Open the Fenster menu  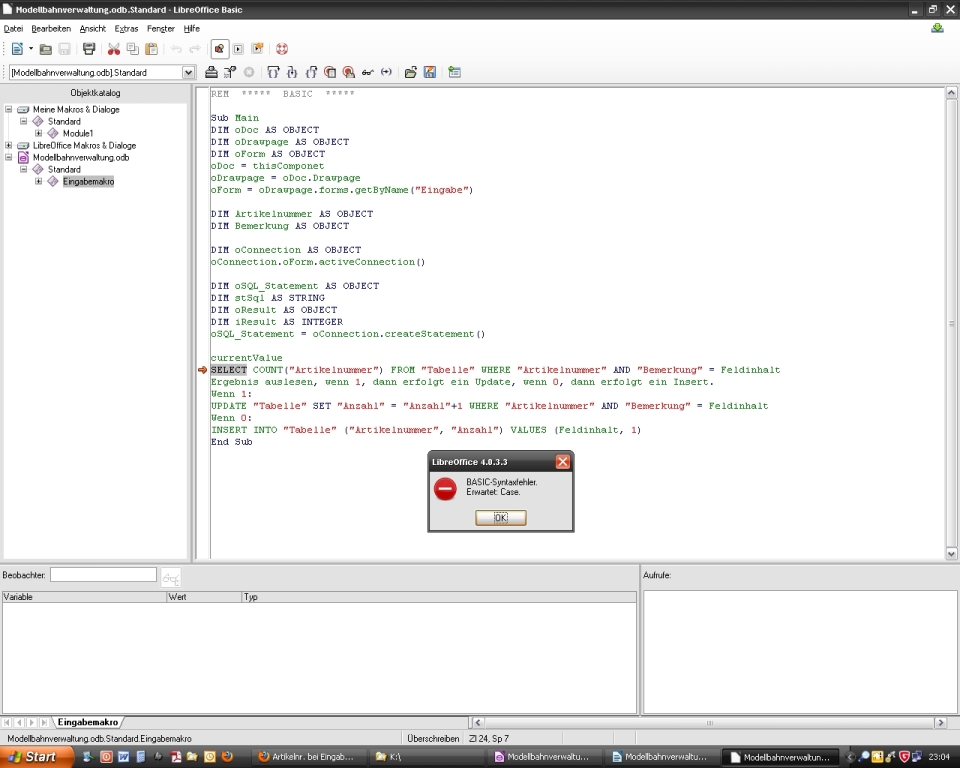coord(161,29)
